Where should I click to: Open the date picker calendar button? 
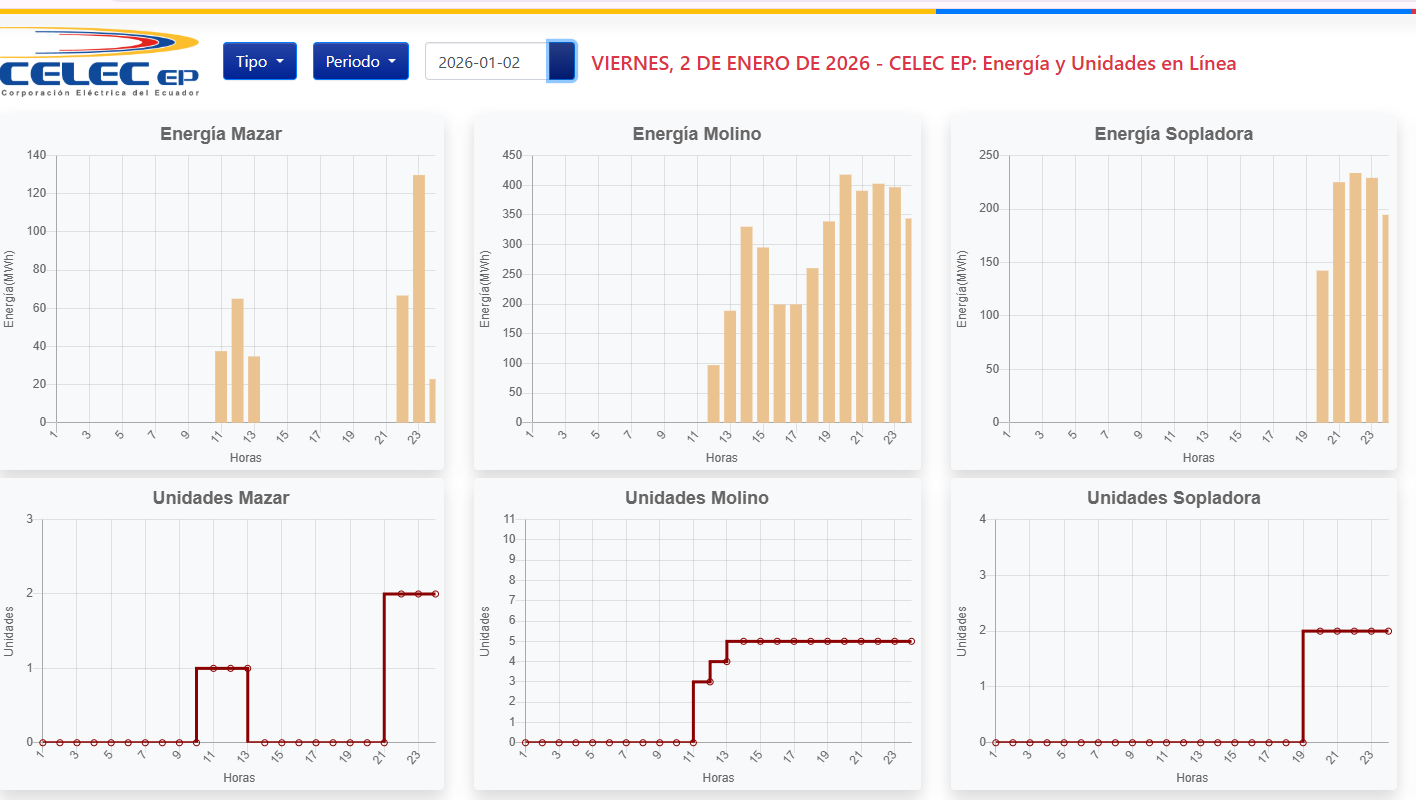(562, 61)
